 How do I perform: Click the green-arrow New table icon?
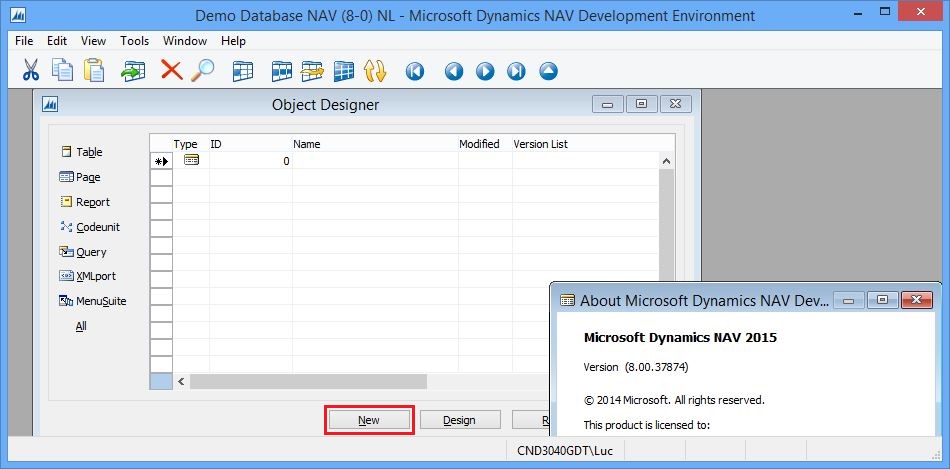(133, 71)
